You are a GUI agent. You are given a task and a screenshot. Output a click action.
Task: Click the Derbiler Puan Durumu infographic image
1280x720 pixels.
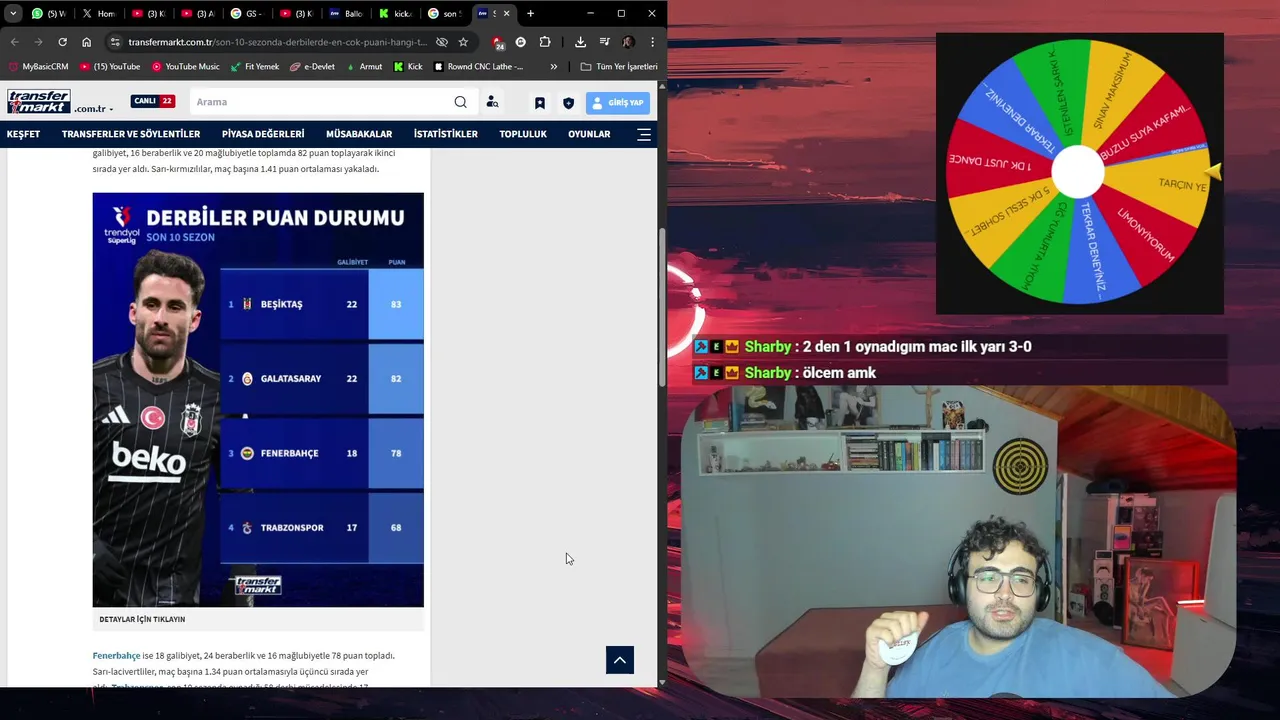pyautogui.click(x=258, y=399)
